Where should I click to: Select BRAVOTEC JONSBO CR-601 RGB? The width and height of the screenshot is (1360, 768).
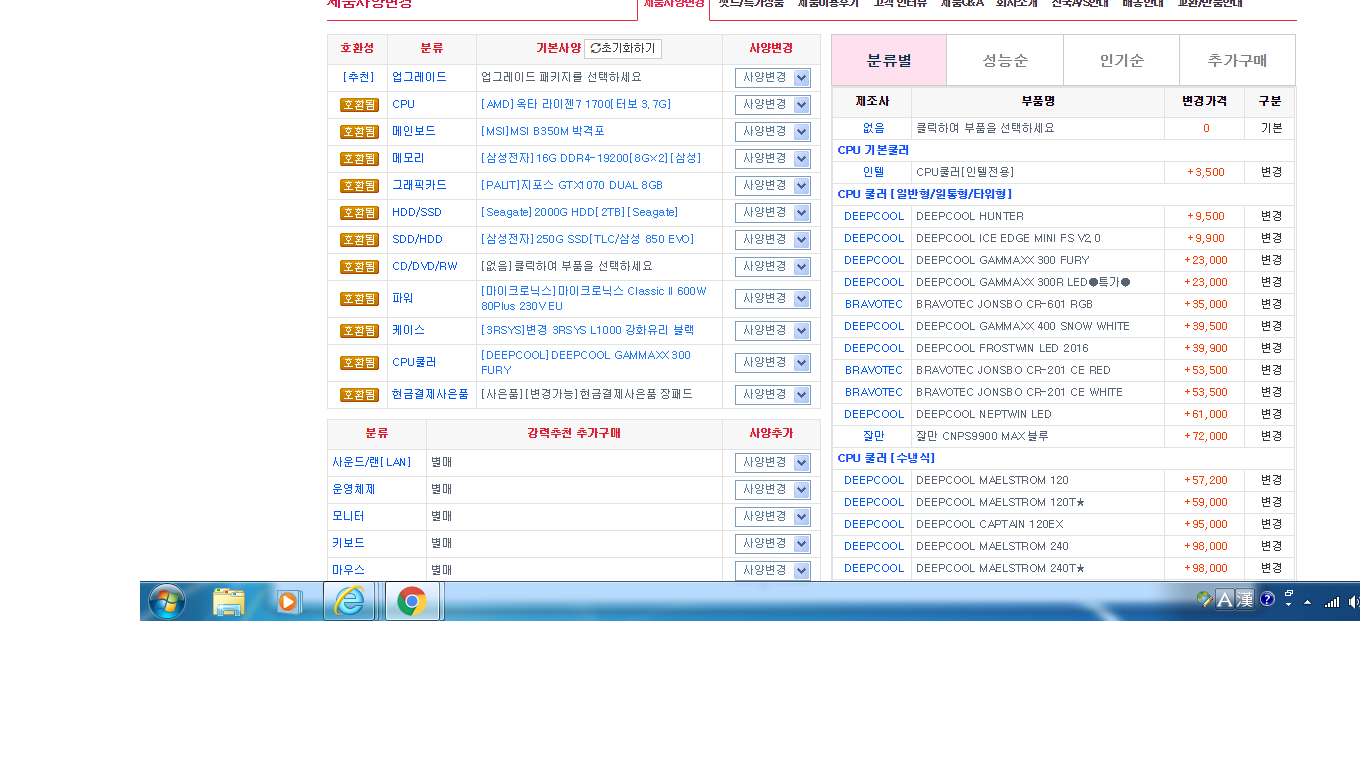[x=1004, y=304]
